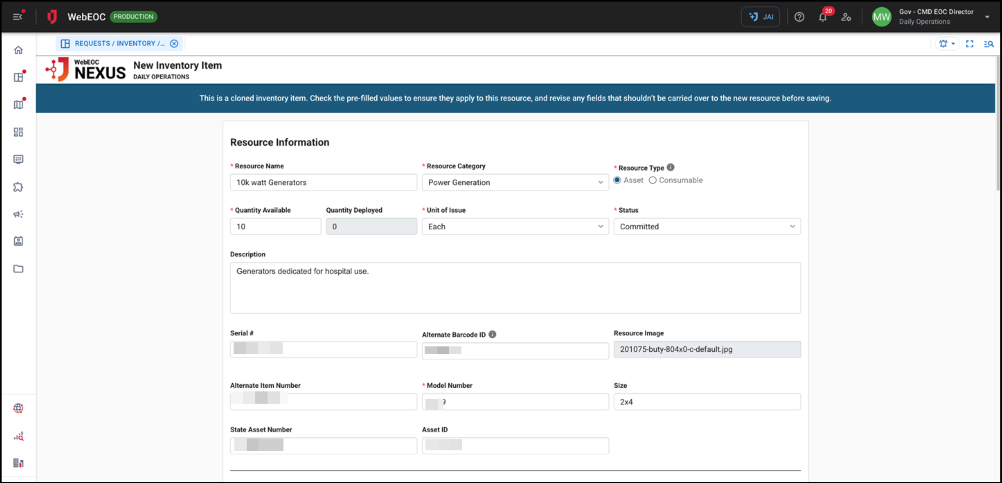This screenshot has height=483, width=1002.
Task: Expand the user profile menu arrow
Action: click(x=987, y=17)
